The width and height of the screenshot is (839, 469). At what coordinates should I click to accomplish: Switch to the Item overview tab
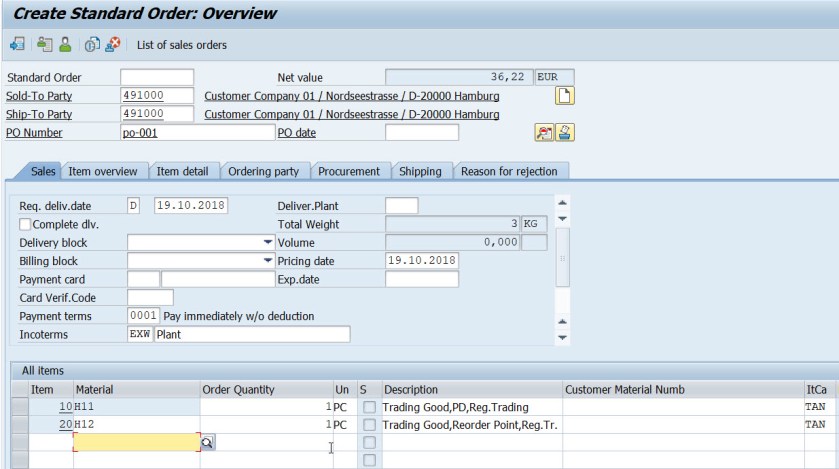103,171
